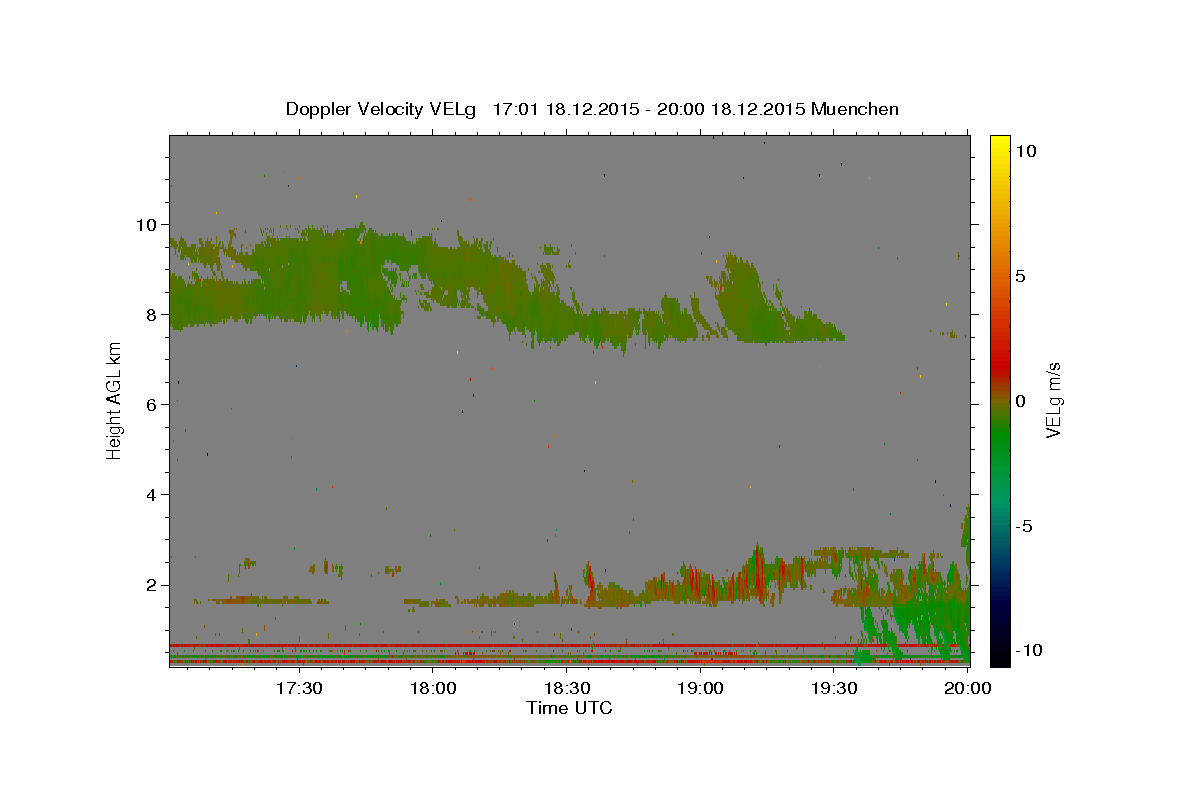Click the 20:00 time tick label
The height and width of the screenshot is (800, 1200).
click(x=967, y=688)
